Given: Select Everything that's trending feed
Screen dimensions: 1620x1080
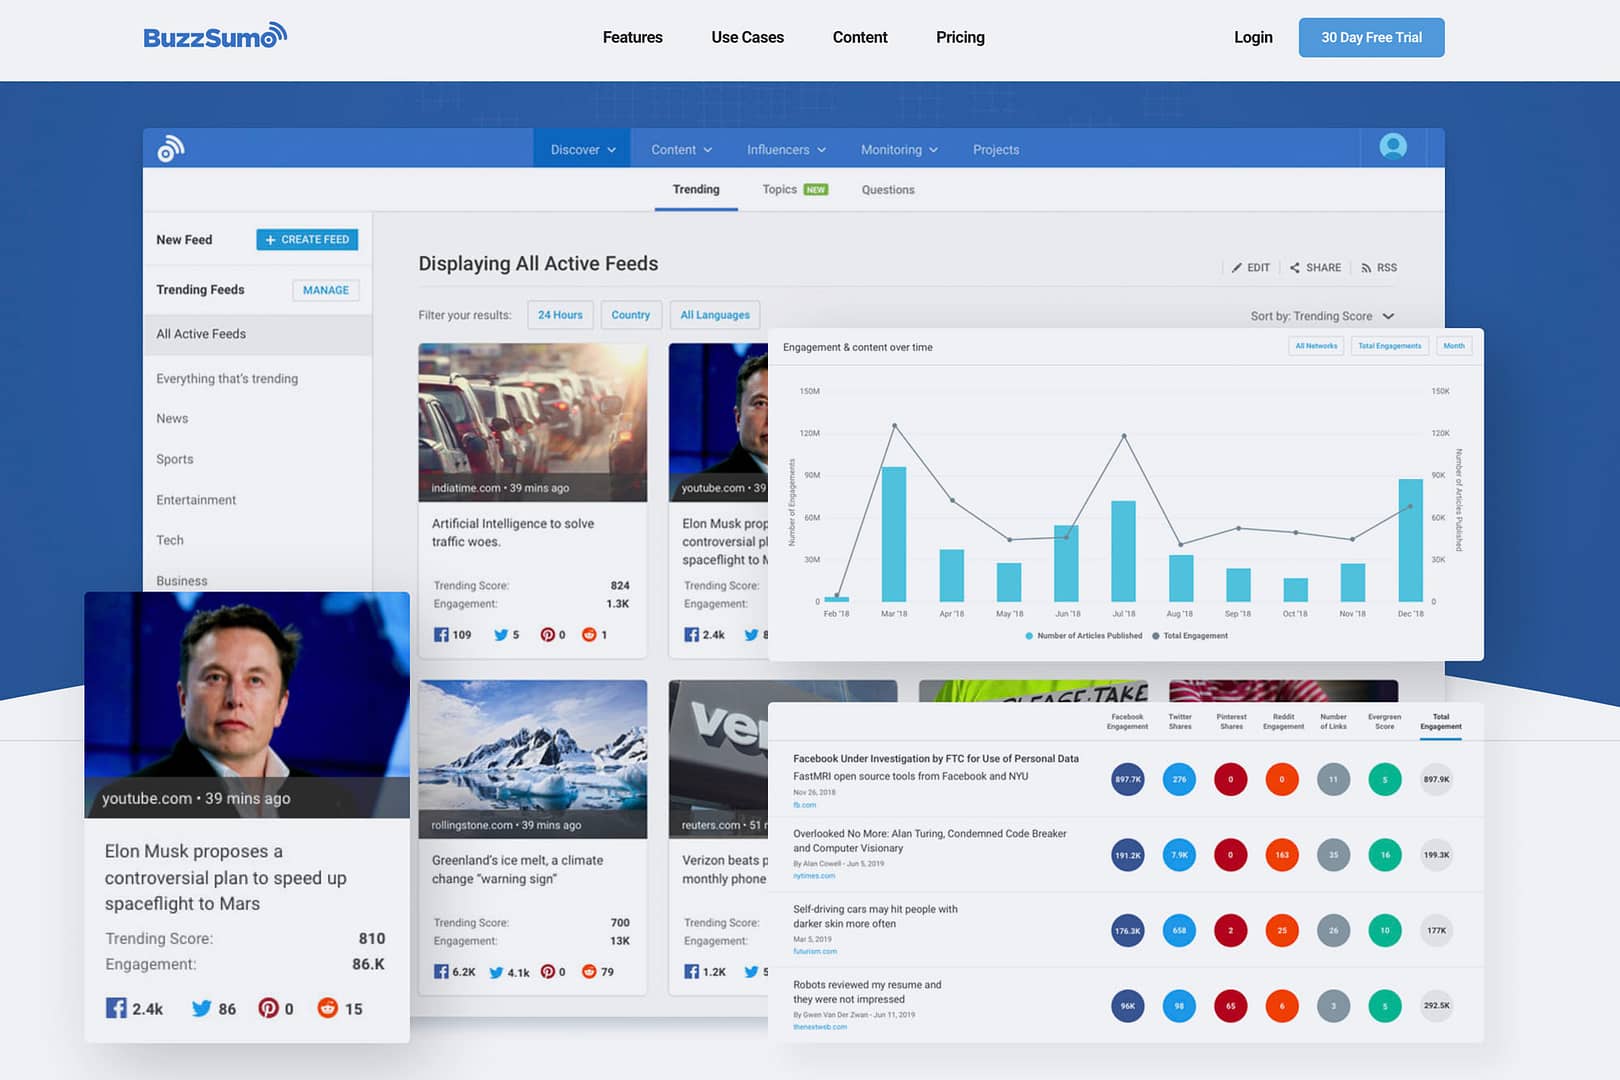Looking at the screenshot, I should [227, 379].
